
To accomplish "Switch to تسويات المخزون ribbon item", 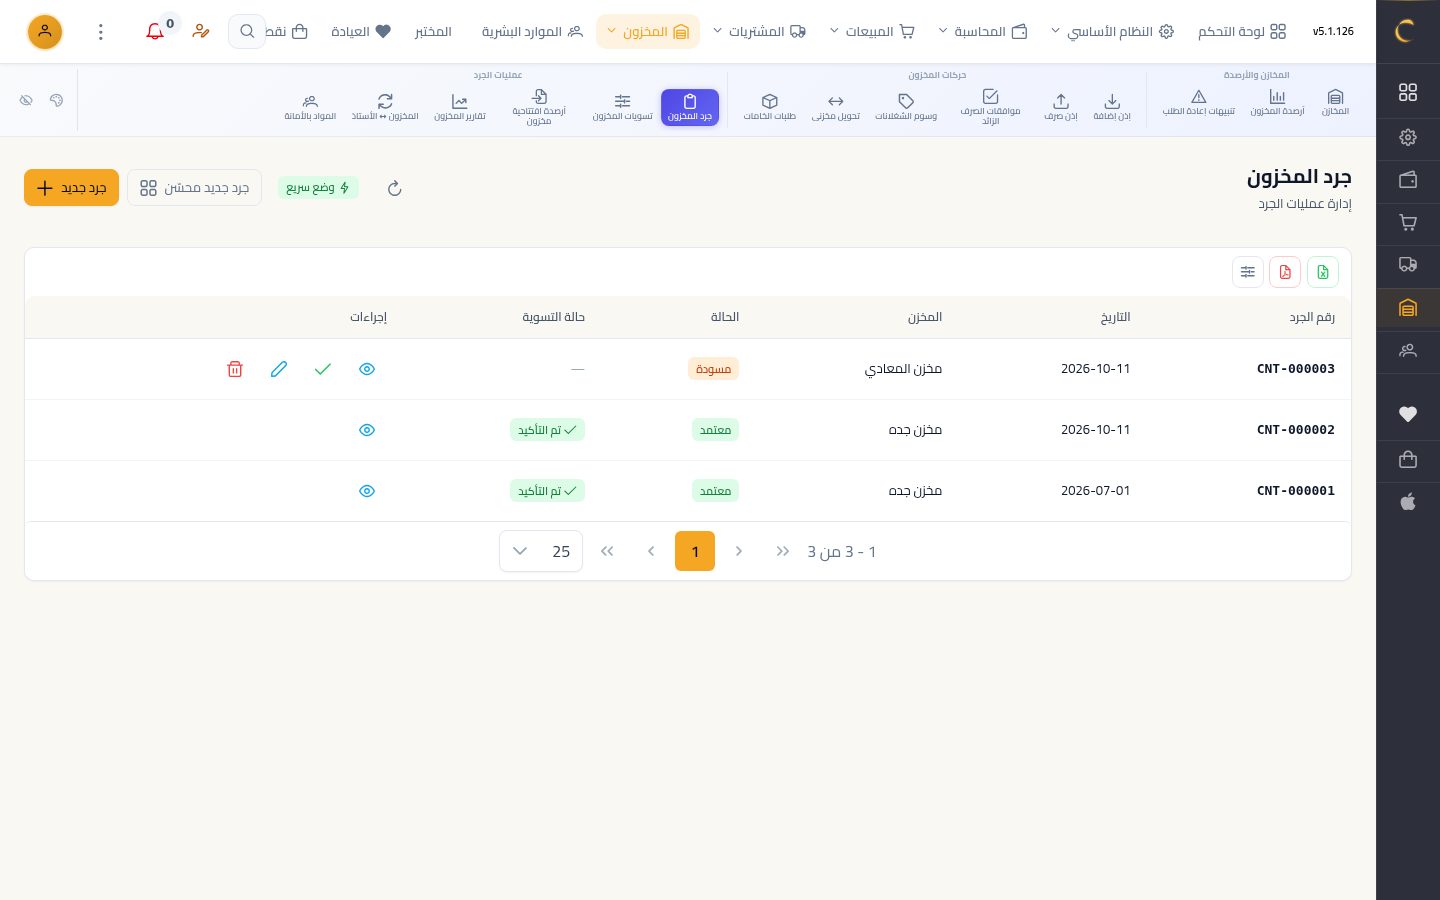I will [x=622, y=106].
